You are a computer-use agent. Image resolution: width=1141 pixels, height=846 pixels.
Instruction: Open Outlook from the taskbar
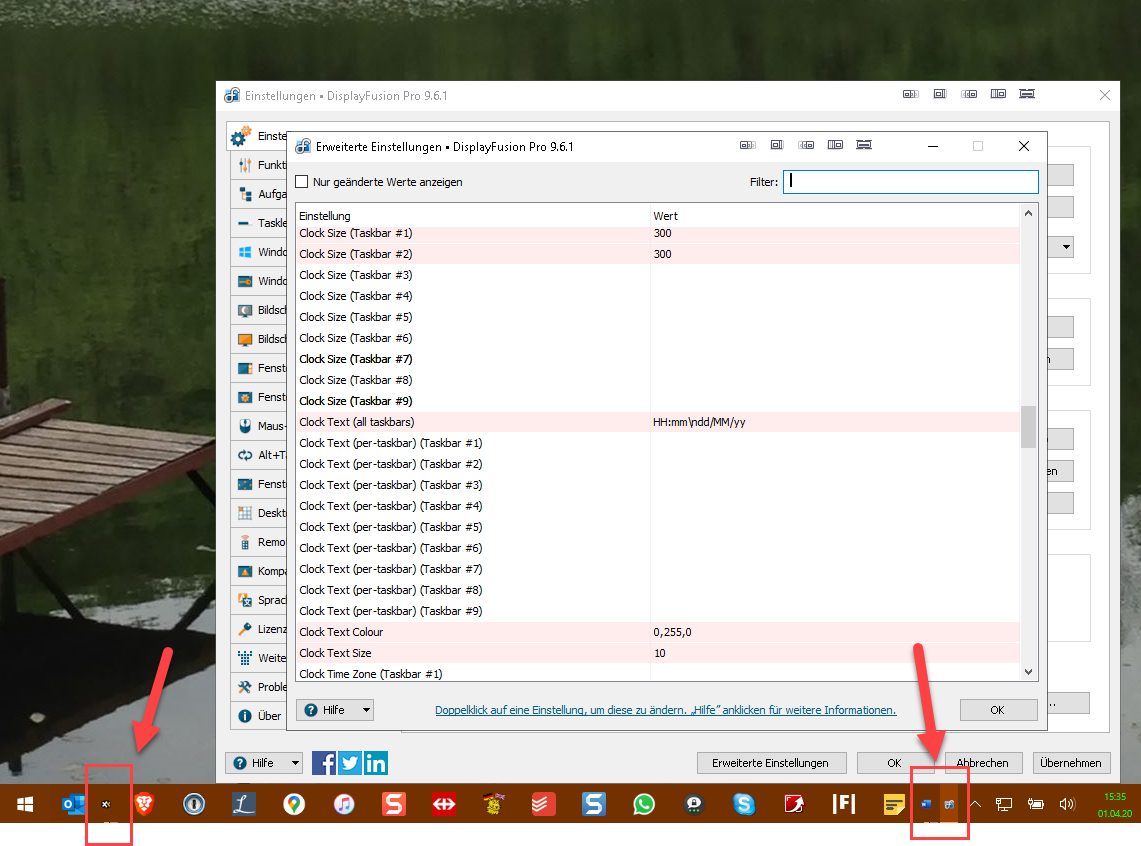click(73, 804)
